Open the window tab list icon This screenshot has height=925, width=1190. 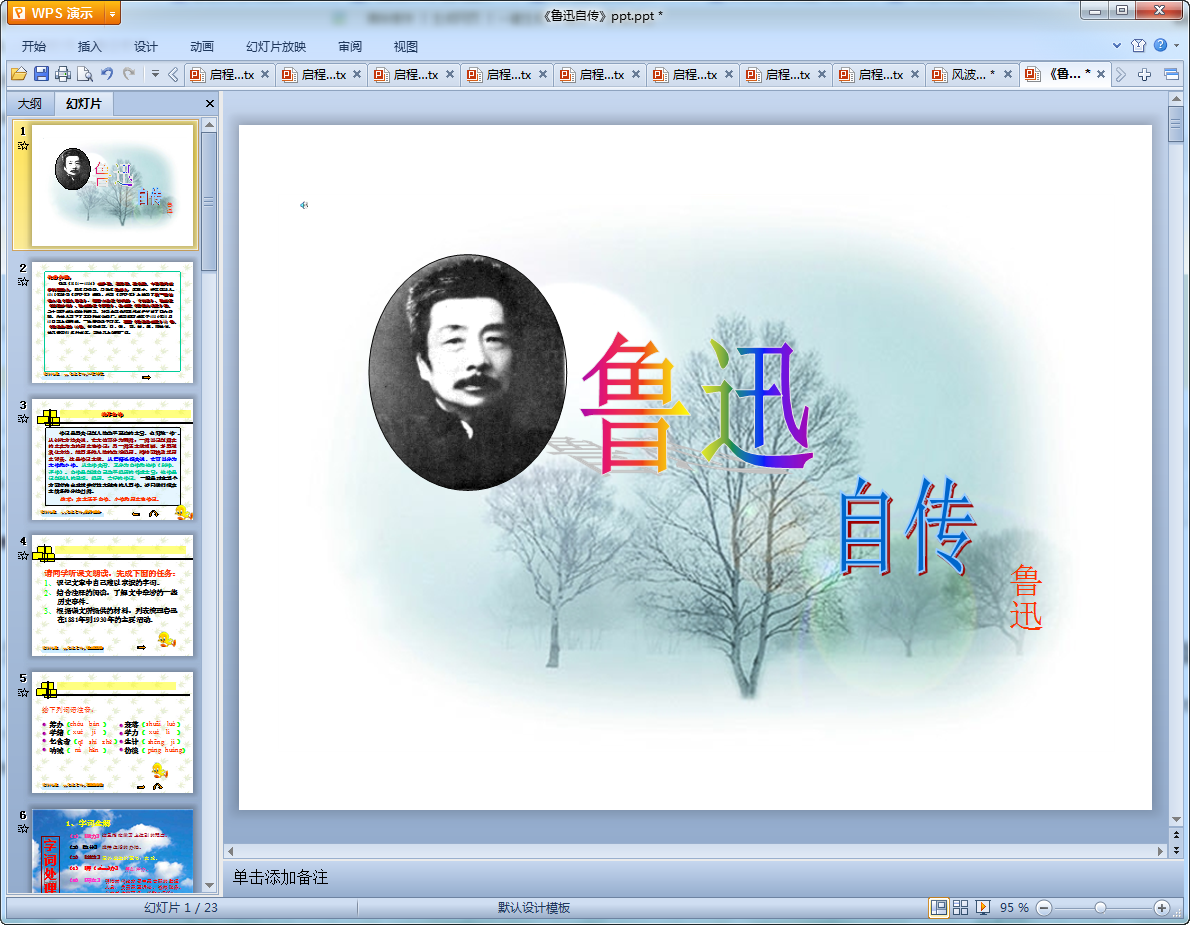1171,74
